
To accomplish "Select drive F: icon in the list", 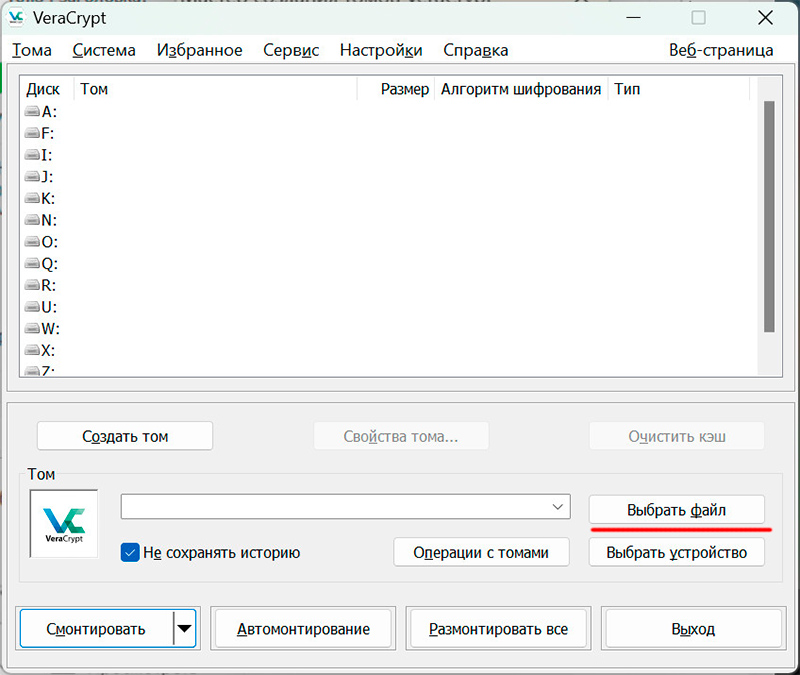I will (x=32, y=134).
